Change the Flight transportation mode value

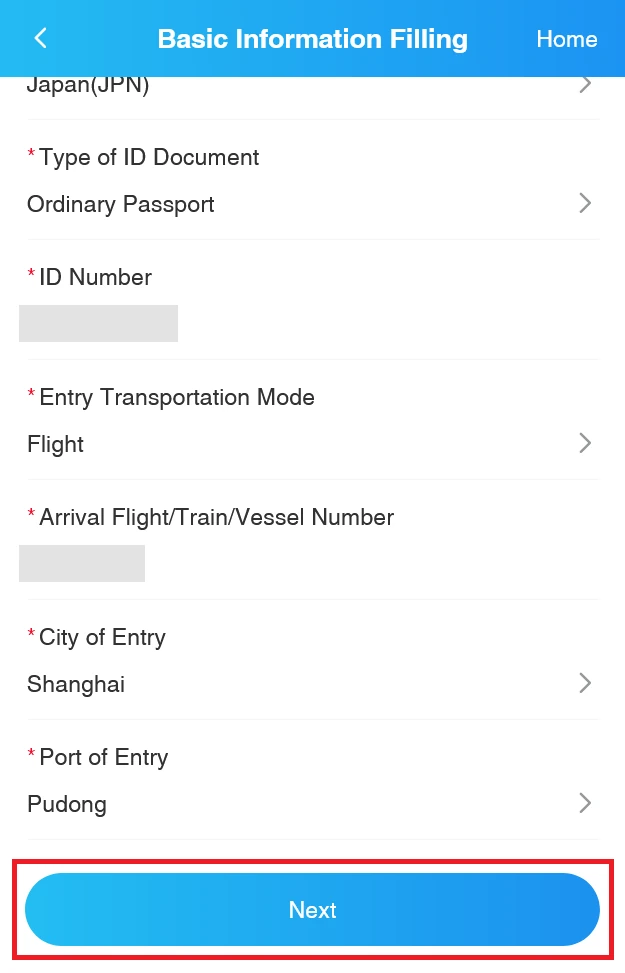56,444
